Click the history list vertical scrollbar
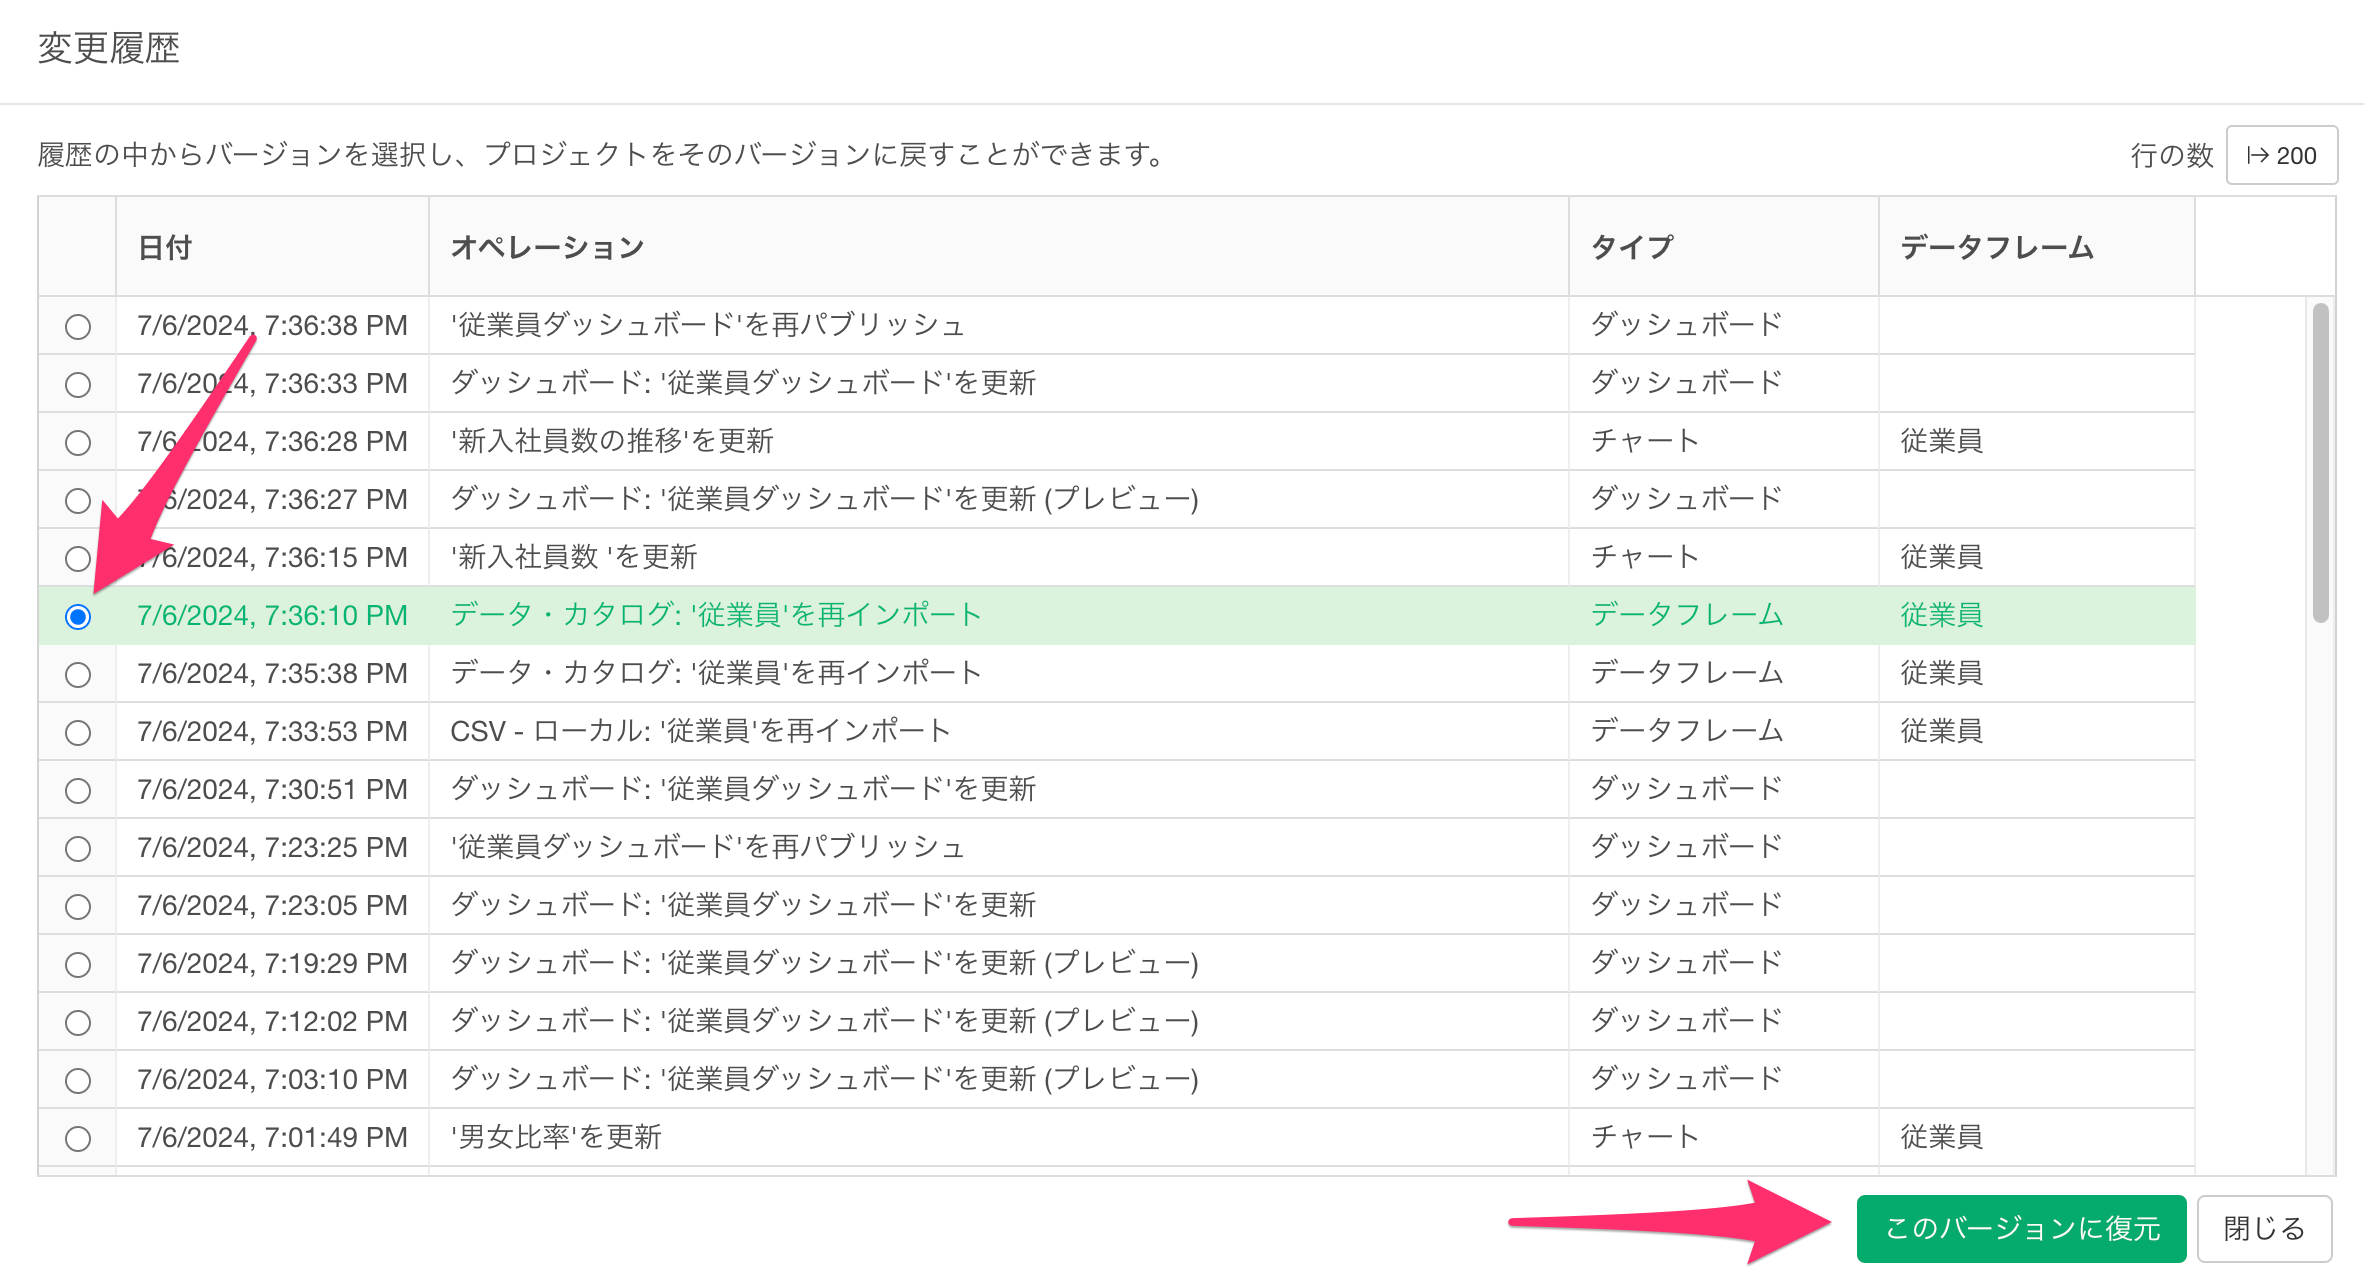This screenshot has height=1282, width=2364. point(2320,462)
